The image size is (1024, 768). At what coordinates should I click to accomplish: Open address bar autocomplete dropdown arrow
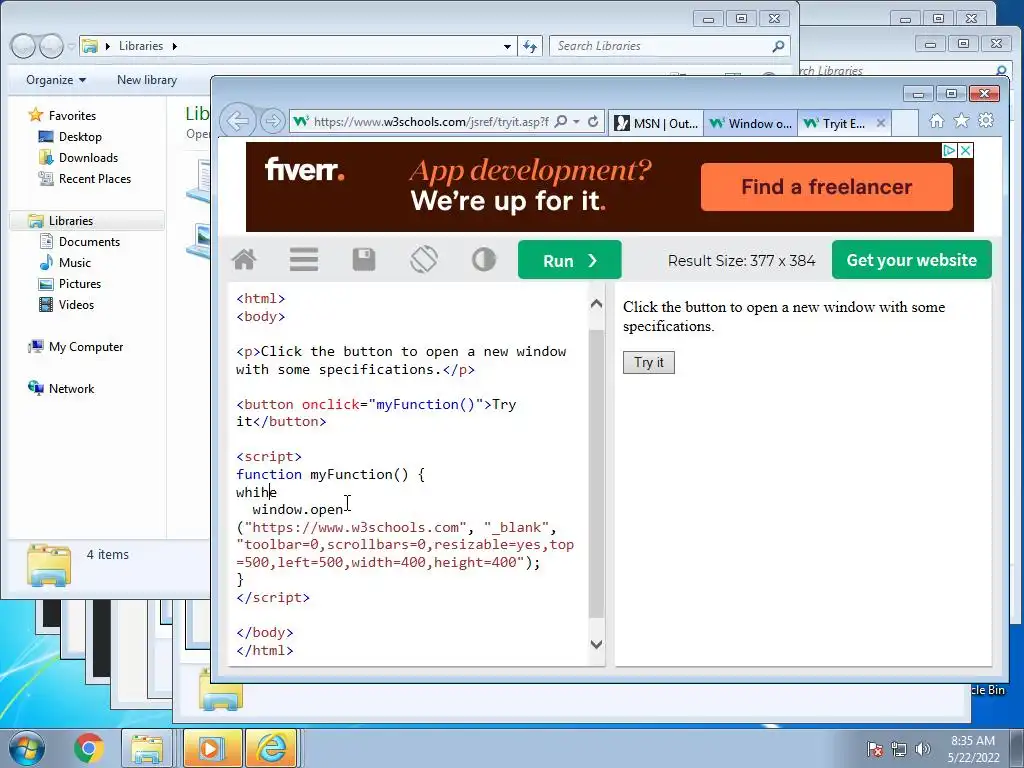pyautogui.click(x=577, y=122)
